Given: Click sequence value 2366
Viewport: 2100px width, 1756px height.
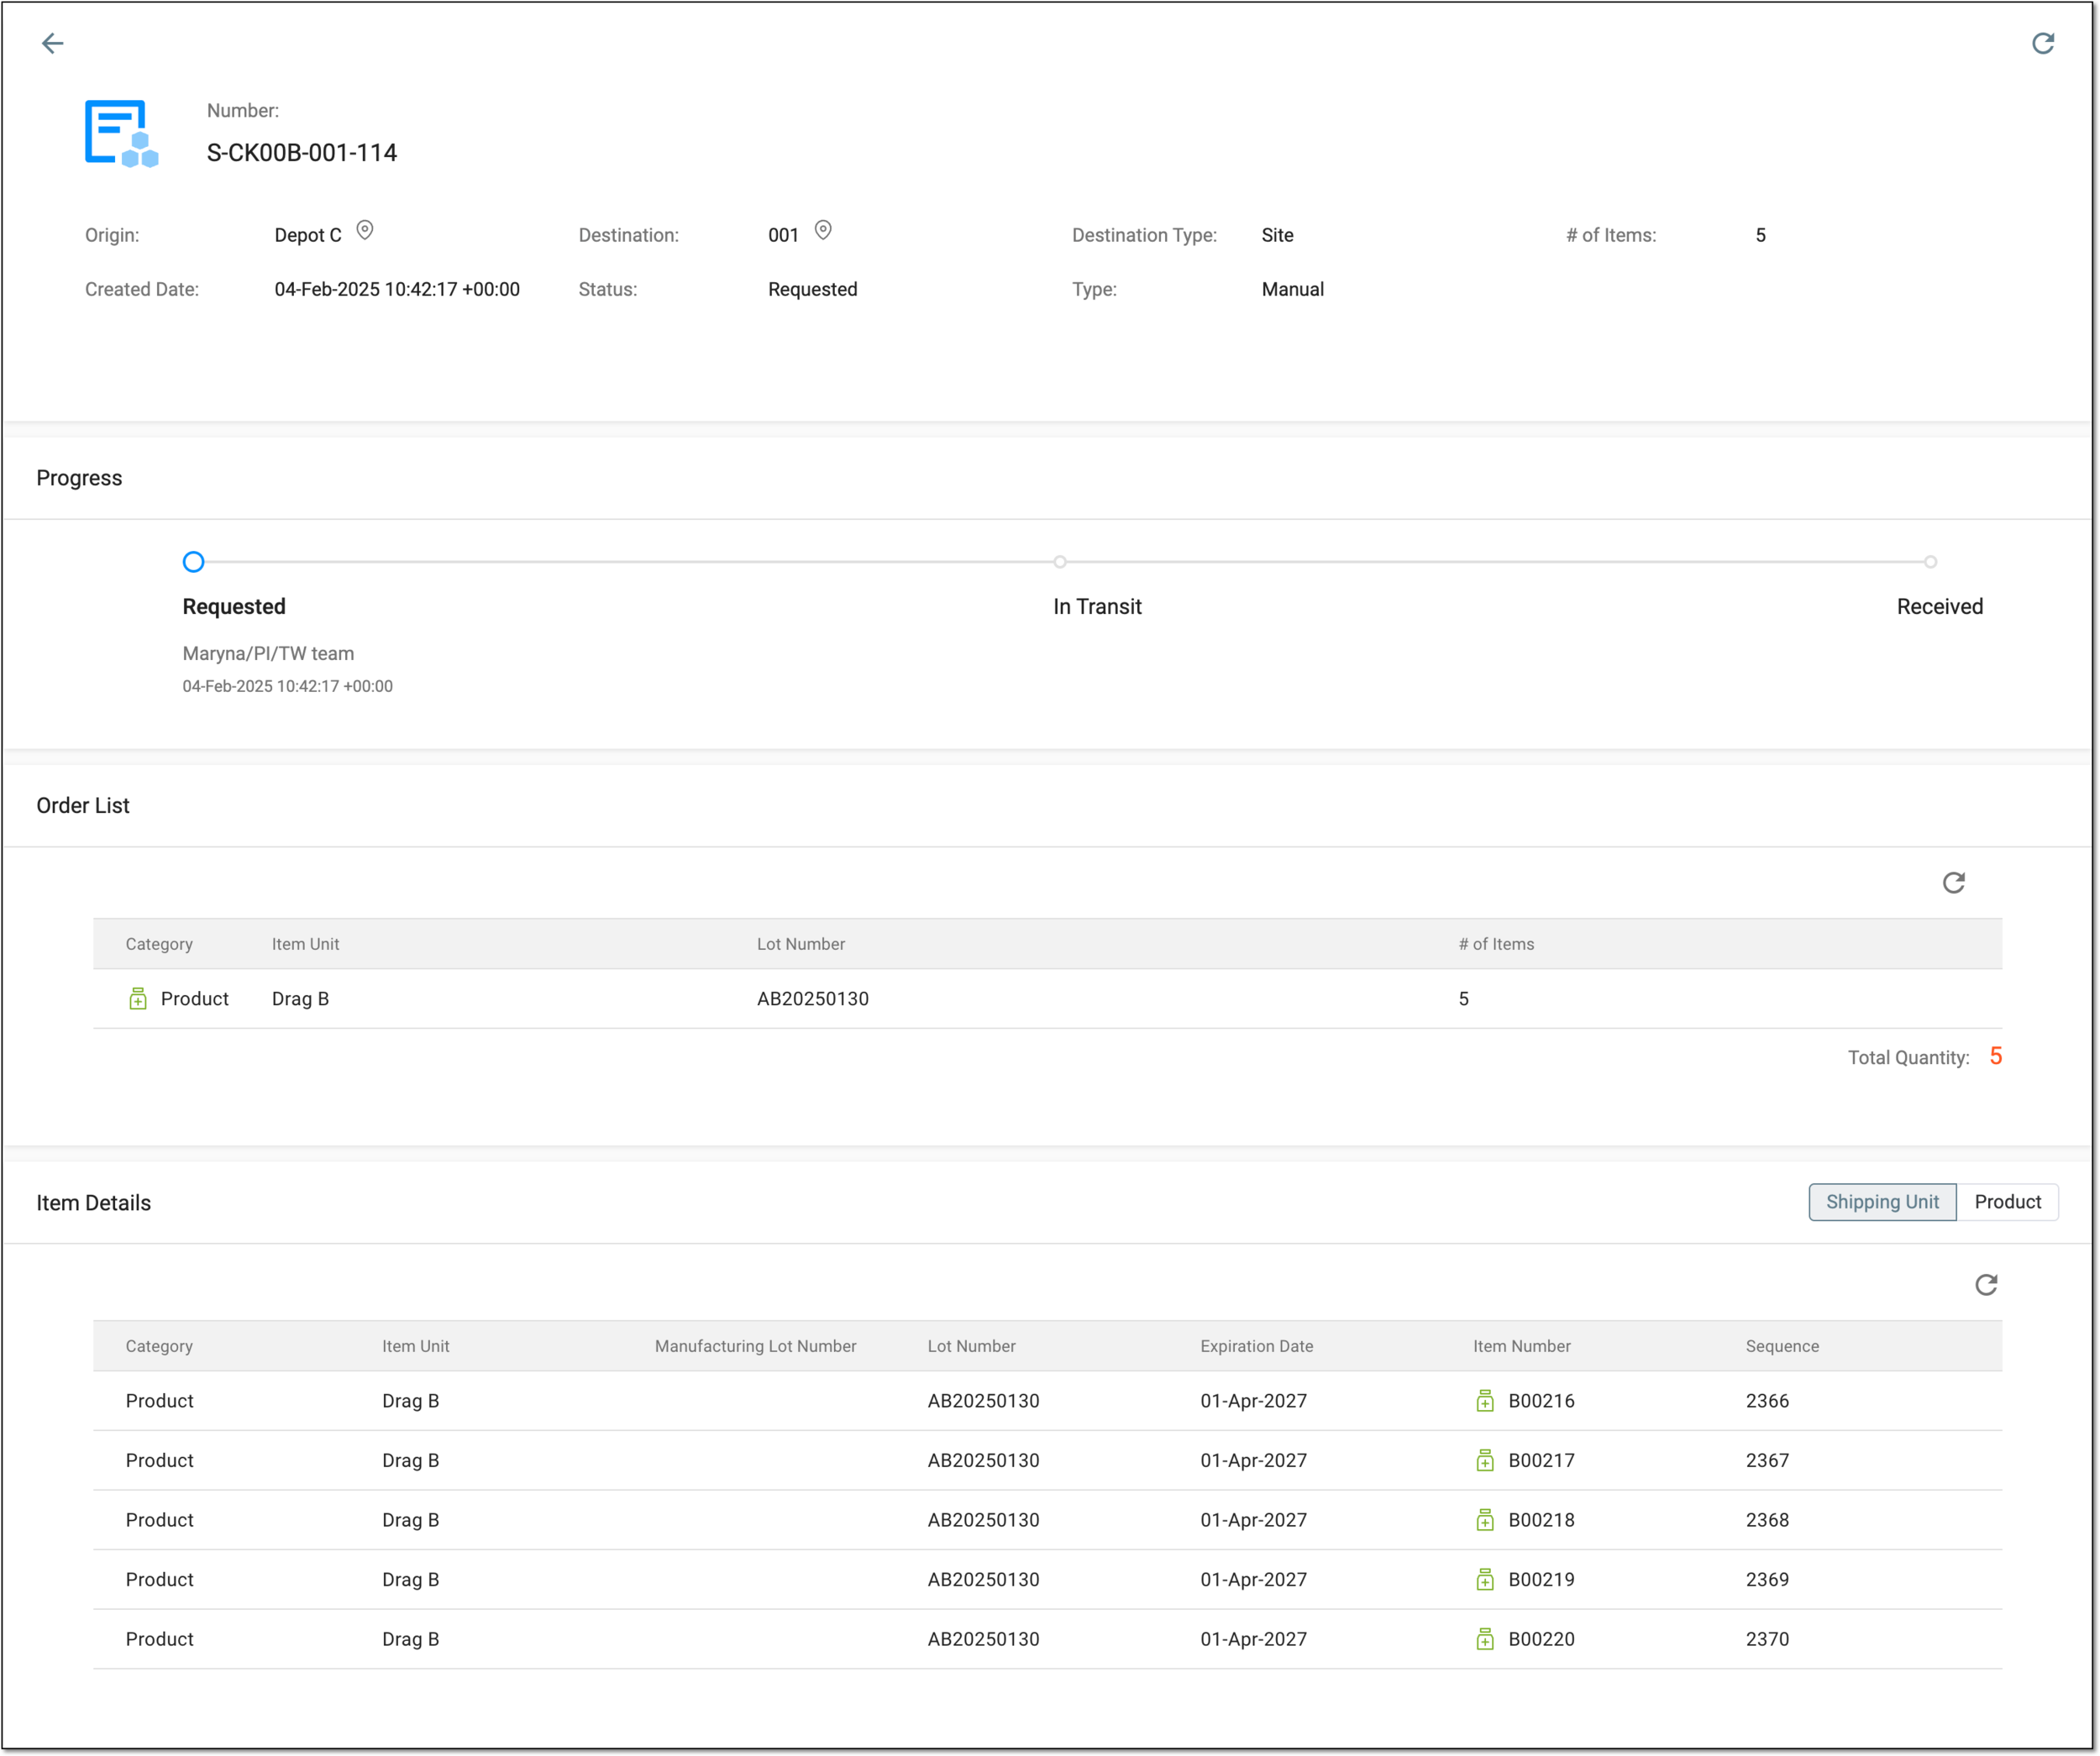Looking at the screenshot, I should [1767, 1401].
